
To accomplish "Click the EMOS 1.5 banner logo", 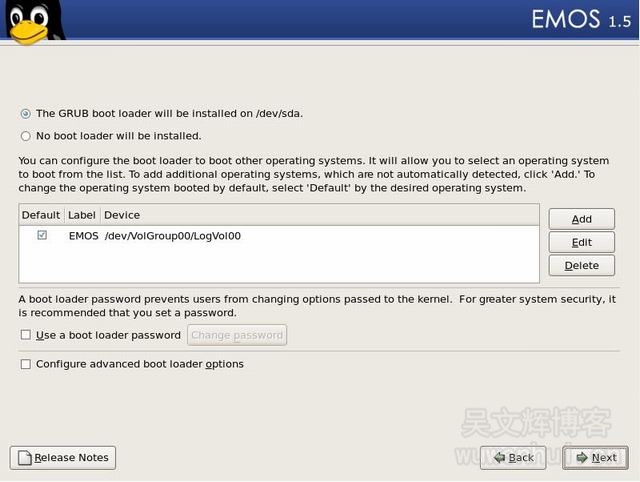I will point(581,20).
